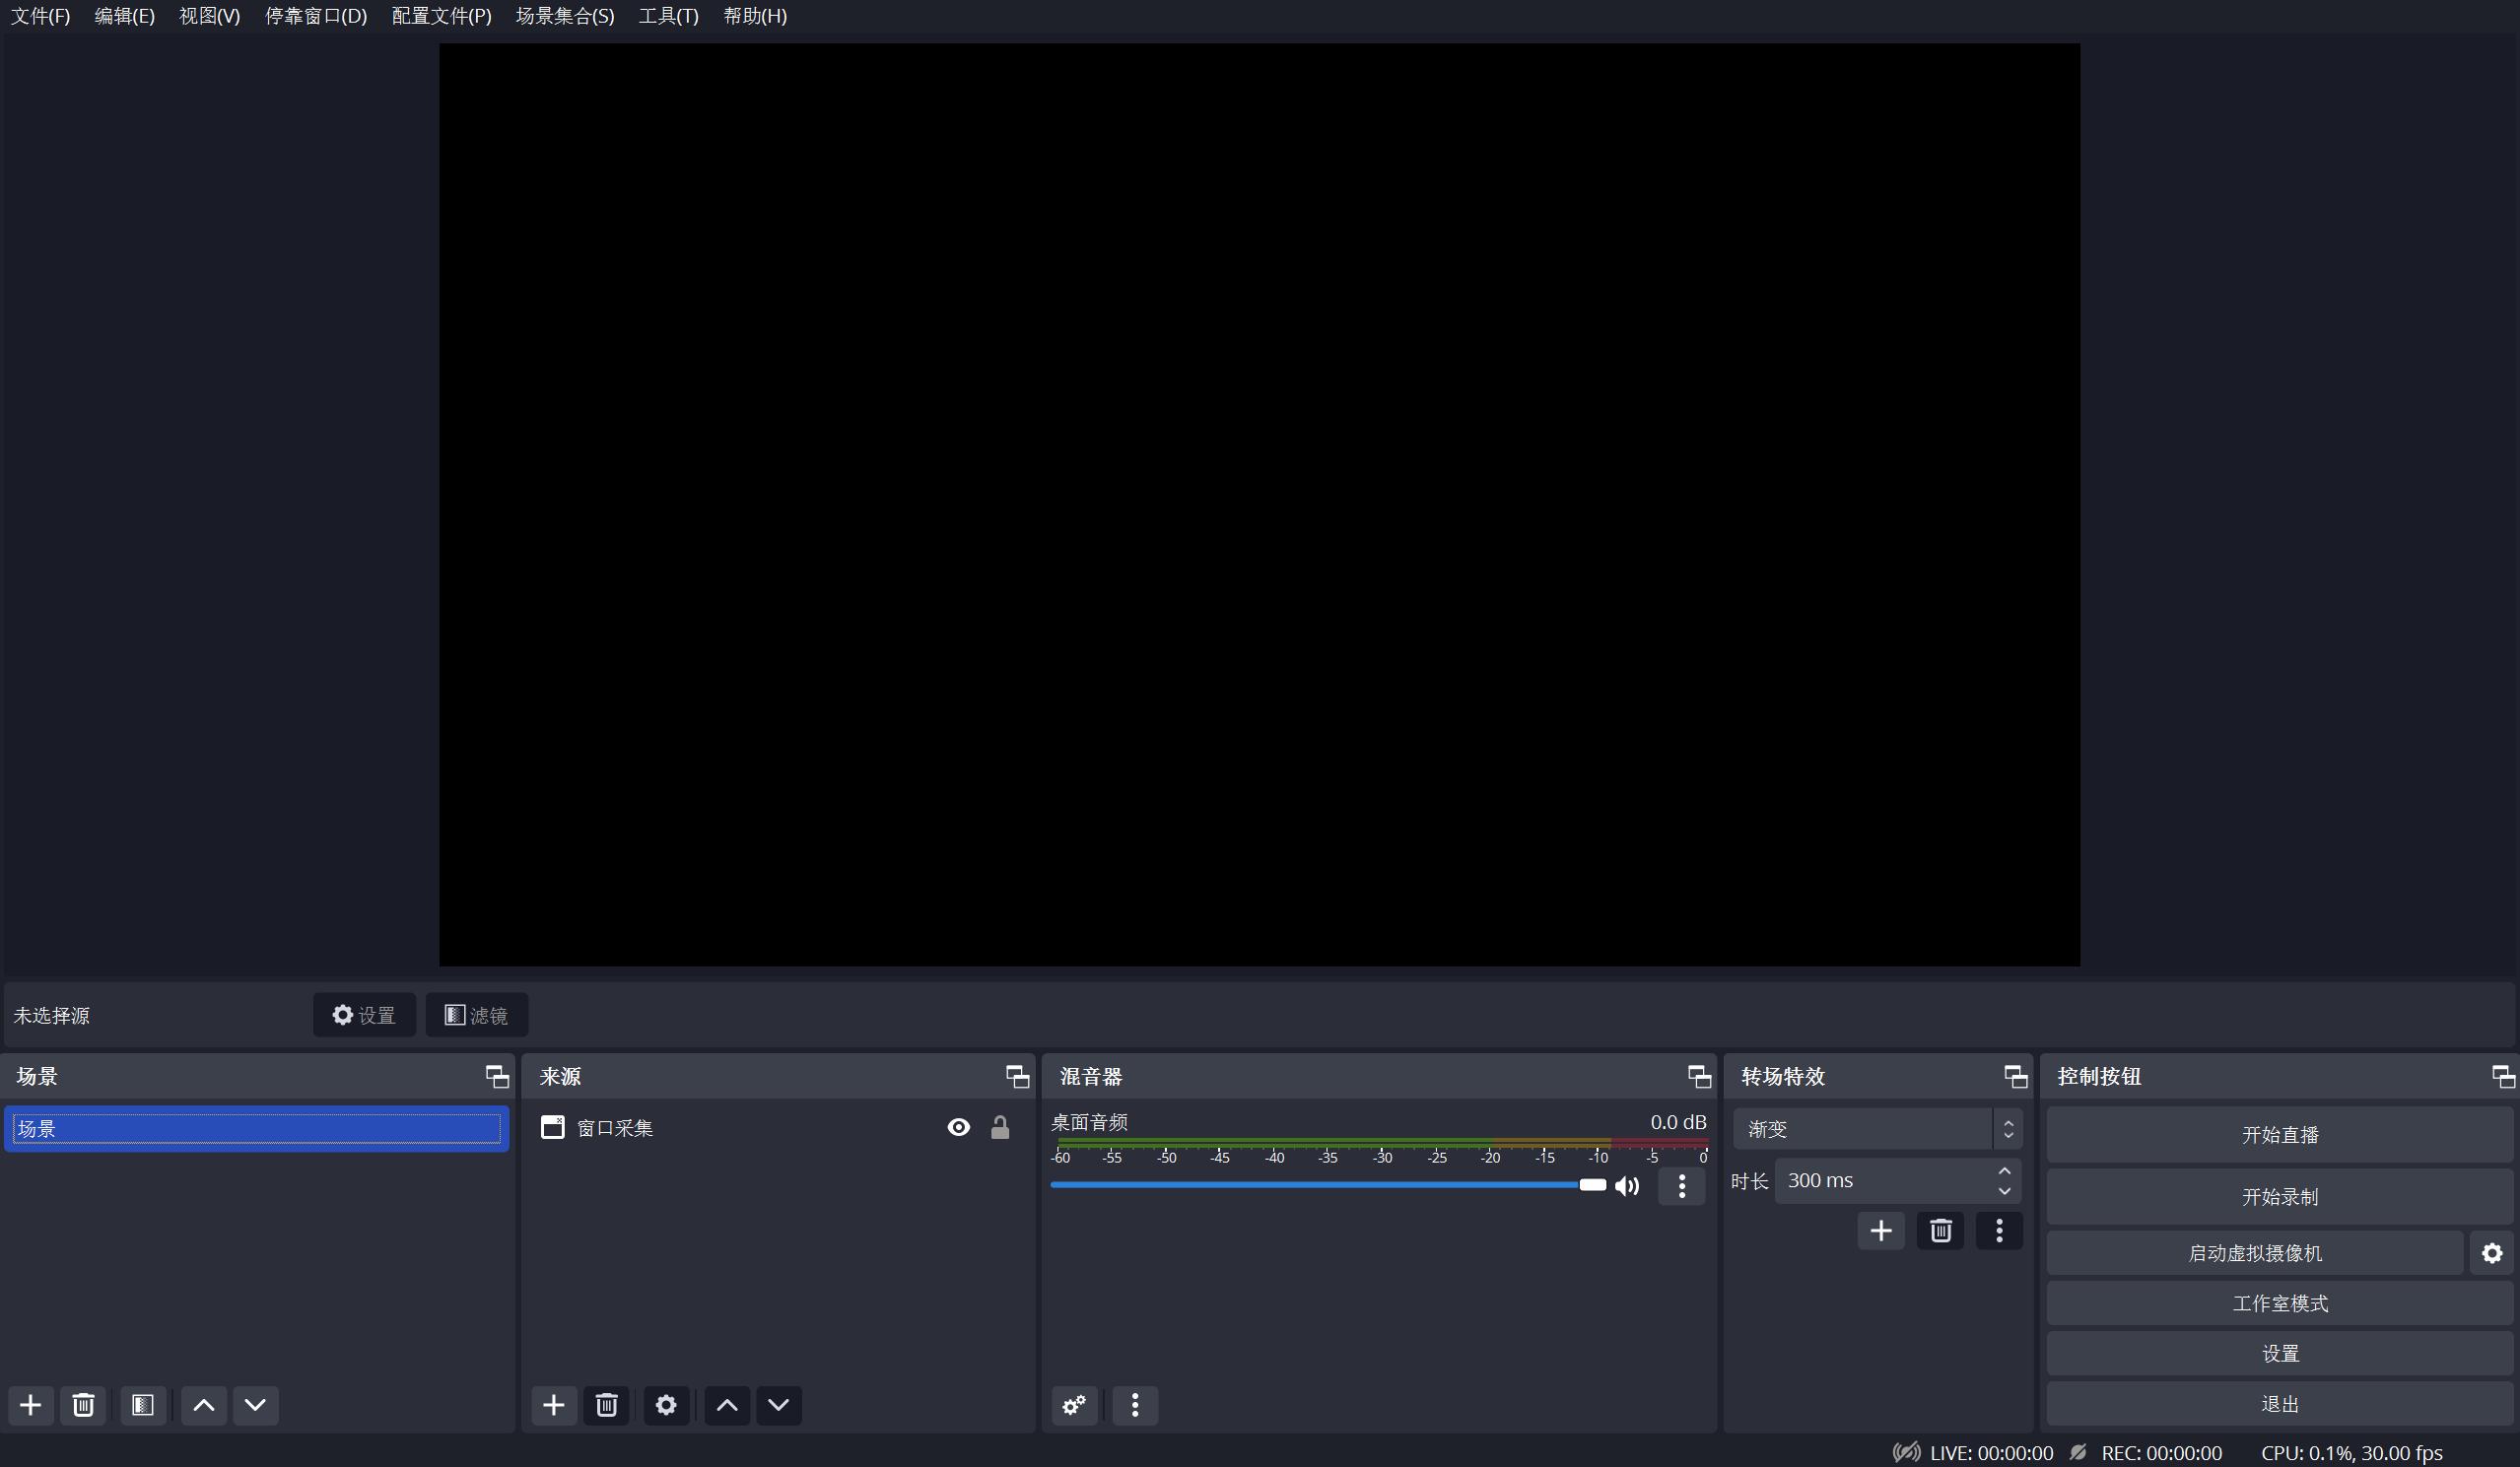
Task: Mute 桌面音频 with speaker icon
Action: [1627, 1186]
